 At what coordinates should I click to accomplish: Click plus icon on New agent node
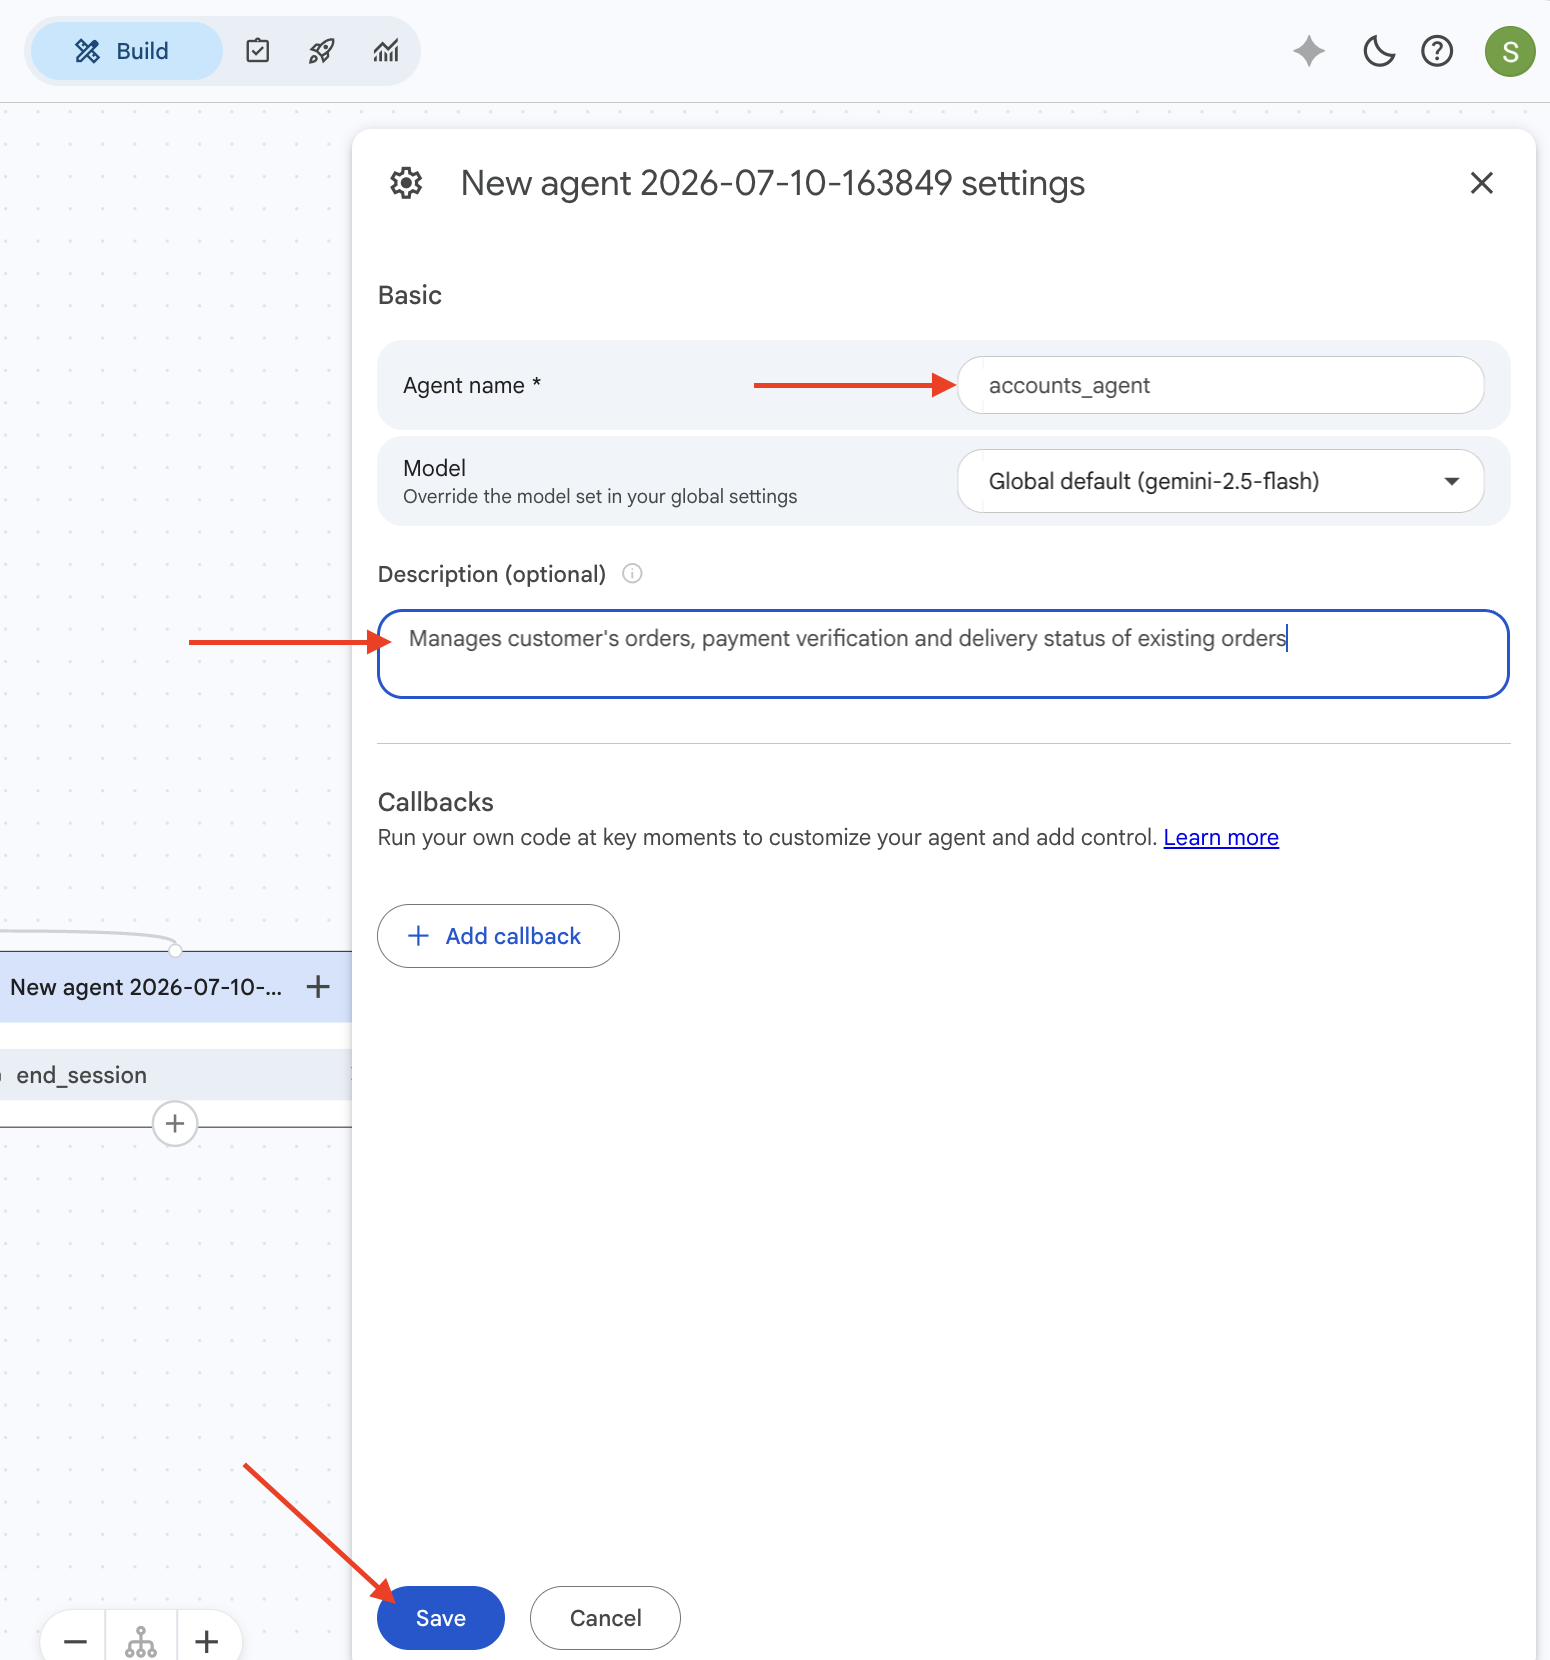point(318,987)
